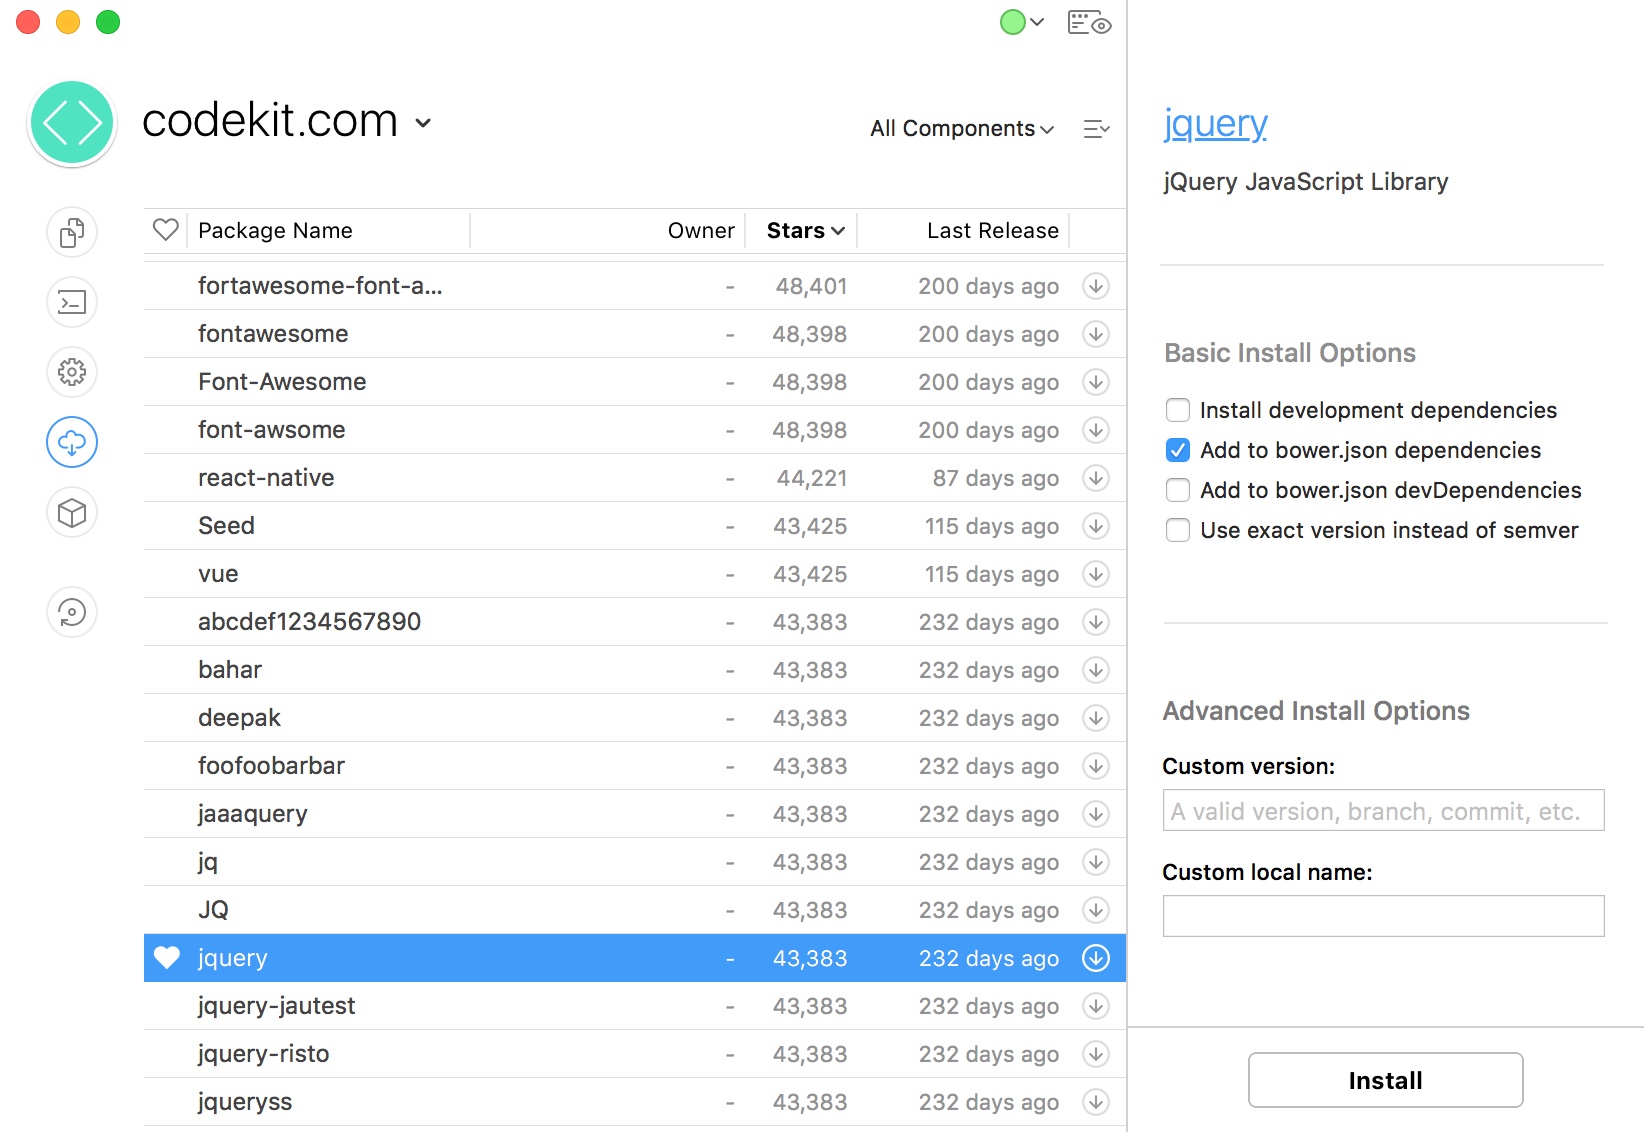Viewport: 1644px width, 1132px height.
Task: Open the Files view in sidebar
Action: click(72, 233)
